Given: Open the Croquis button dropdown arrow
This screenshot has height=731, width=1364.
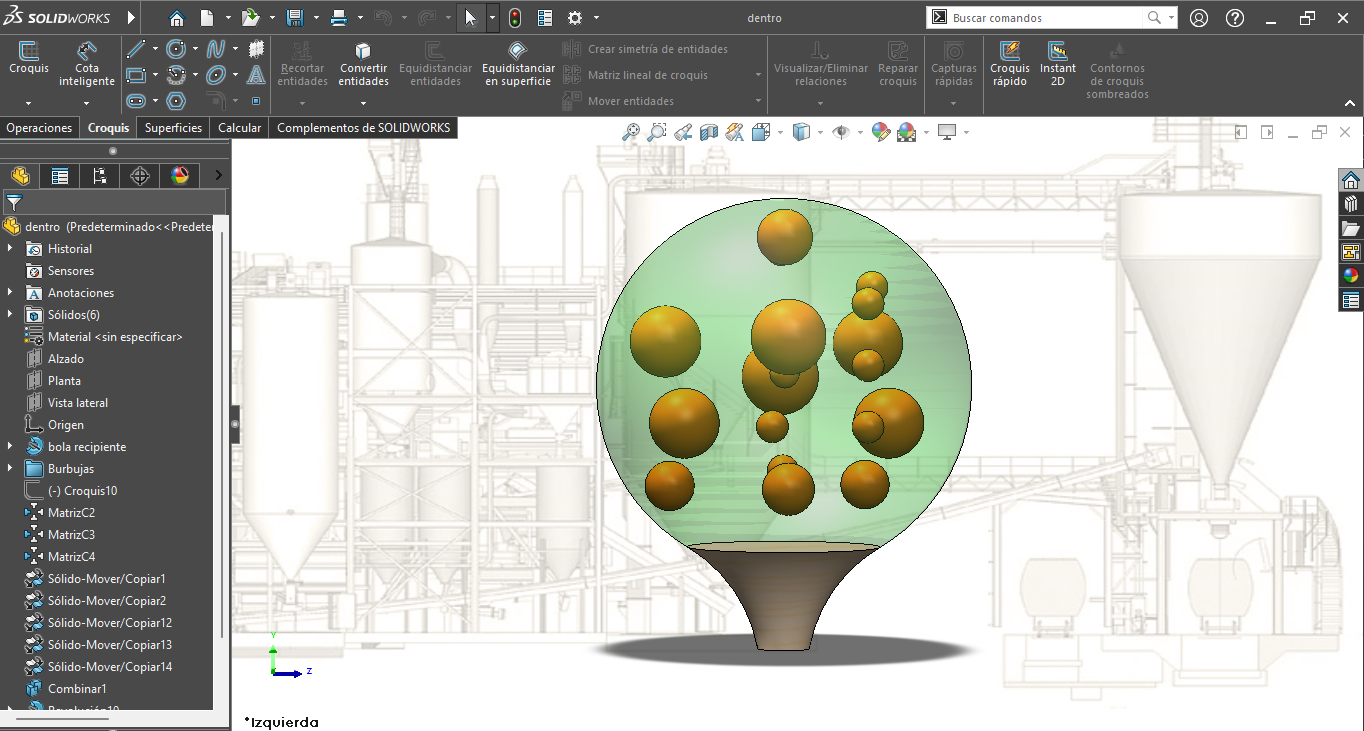Looking at the screenshot, I should [x=29, y=103].
